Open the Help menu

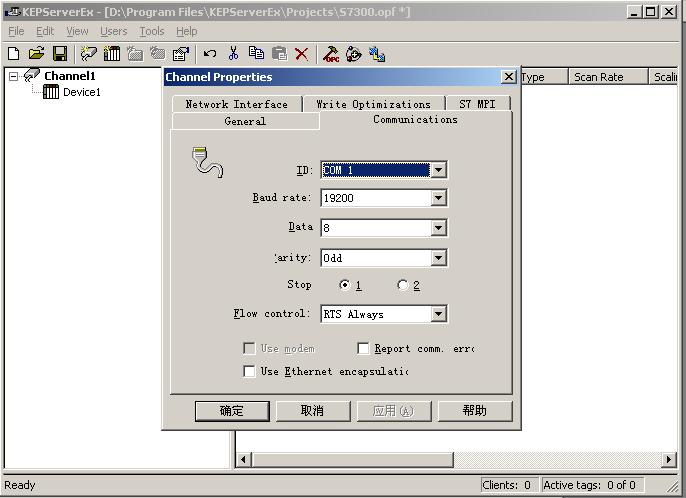tap(187, 32)
